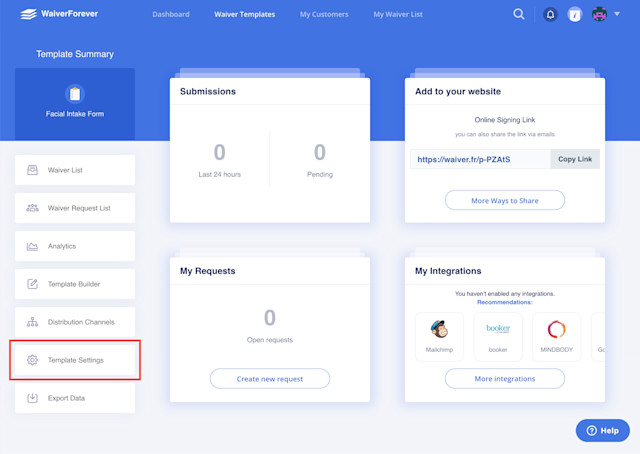The width and height of the screenshot is (640, 454).
Task: Select Template Settings label in sidebar
Action: 76,360
